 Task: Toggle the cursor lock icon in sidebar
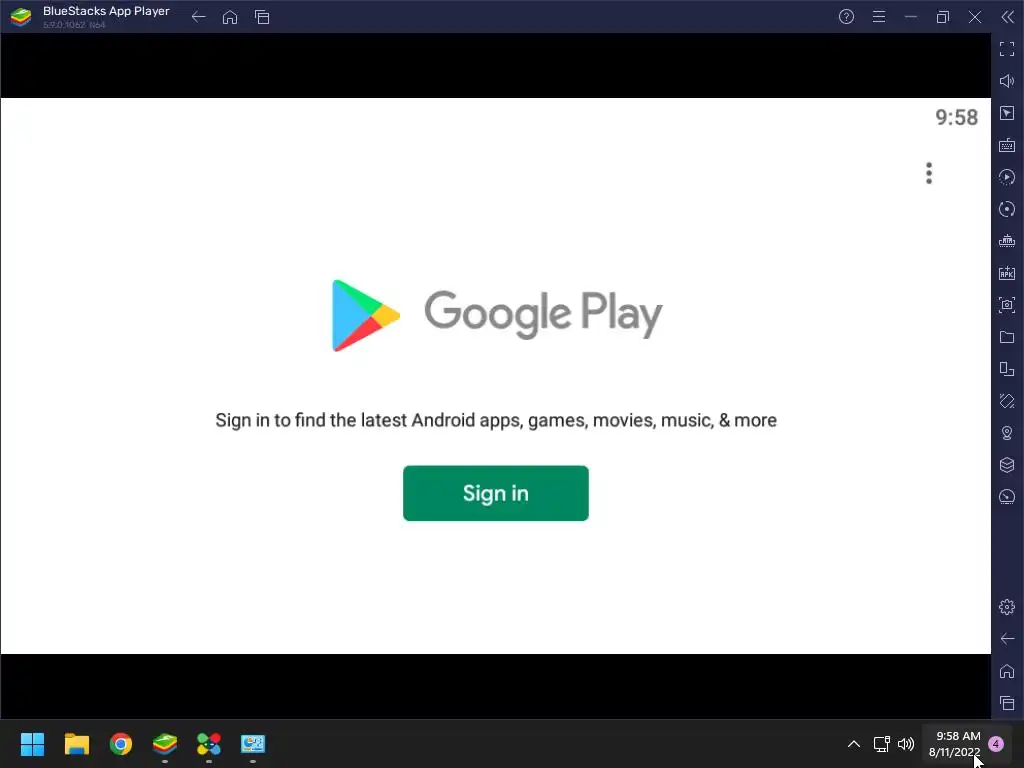pyautogui.click(x=1007, y=113)
